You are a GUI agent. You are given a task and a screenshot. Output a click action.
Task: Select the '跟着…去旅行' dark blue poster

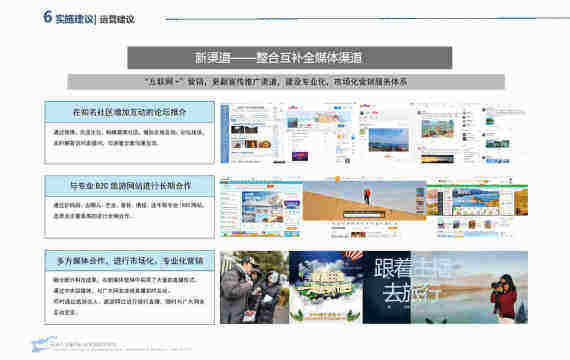(387, 287)
